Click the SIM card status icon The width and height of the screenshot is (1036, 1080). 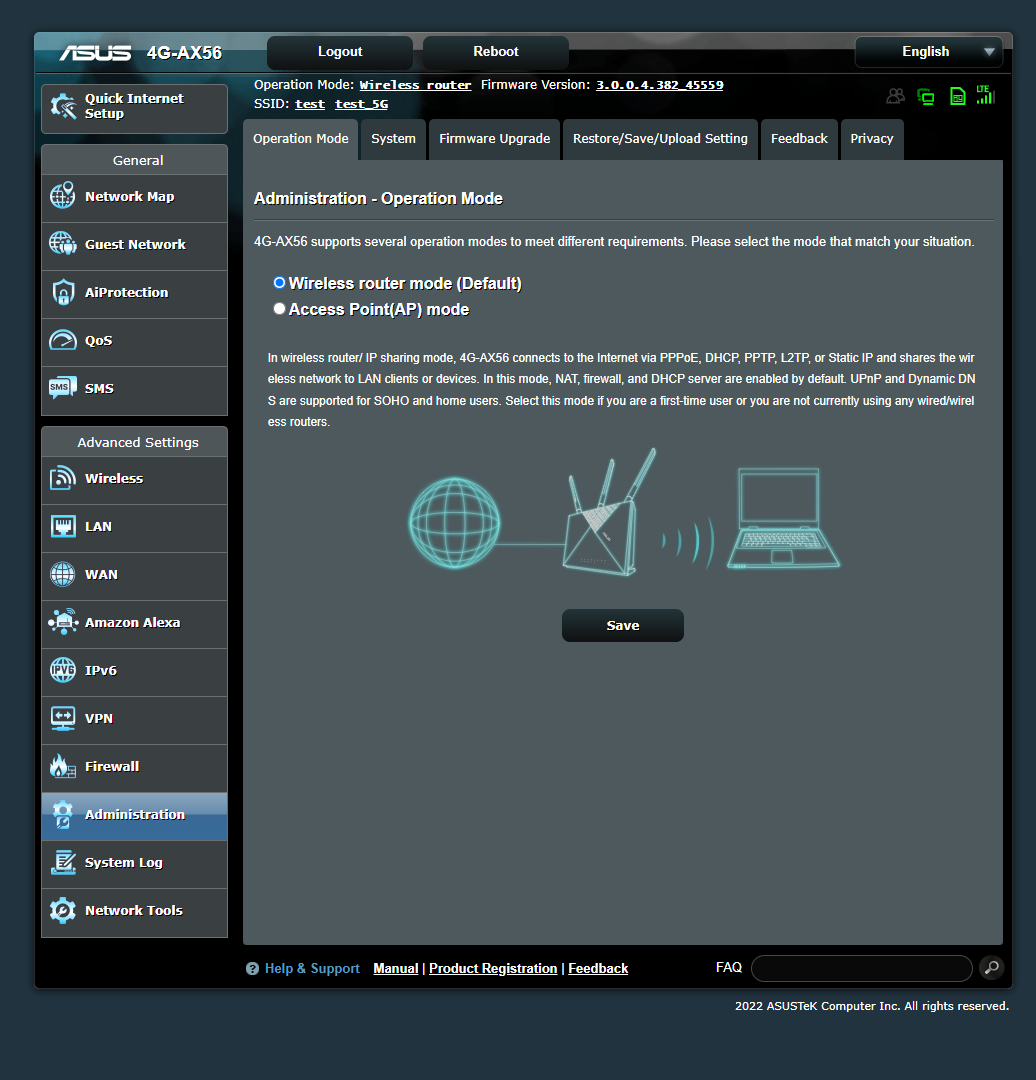(957, 96)
